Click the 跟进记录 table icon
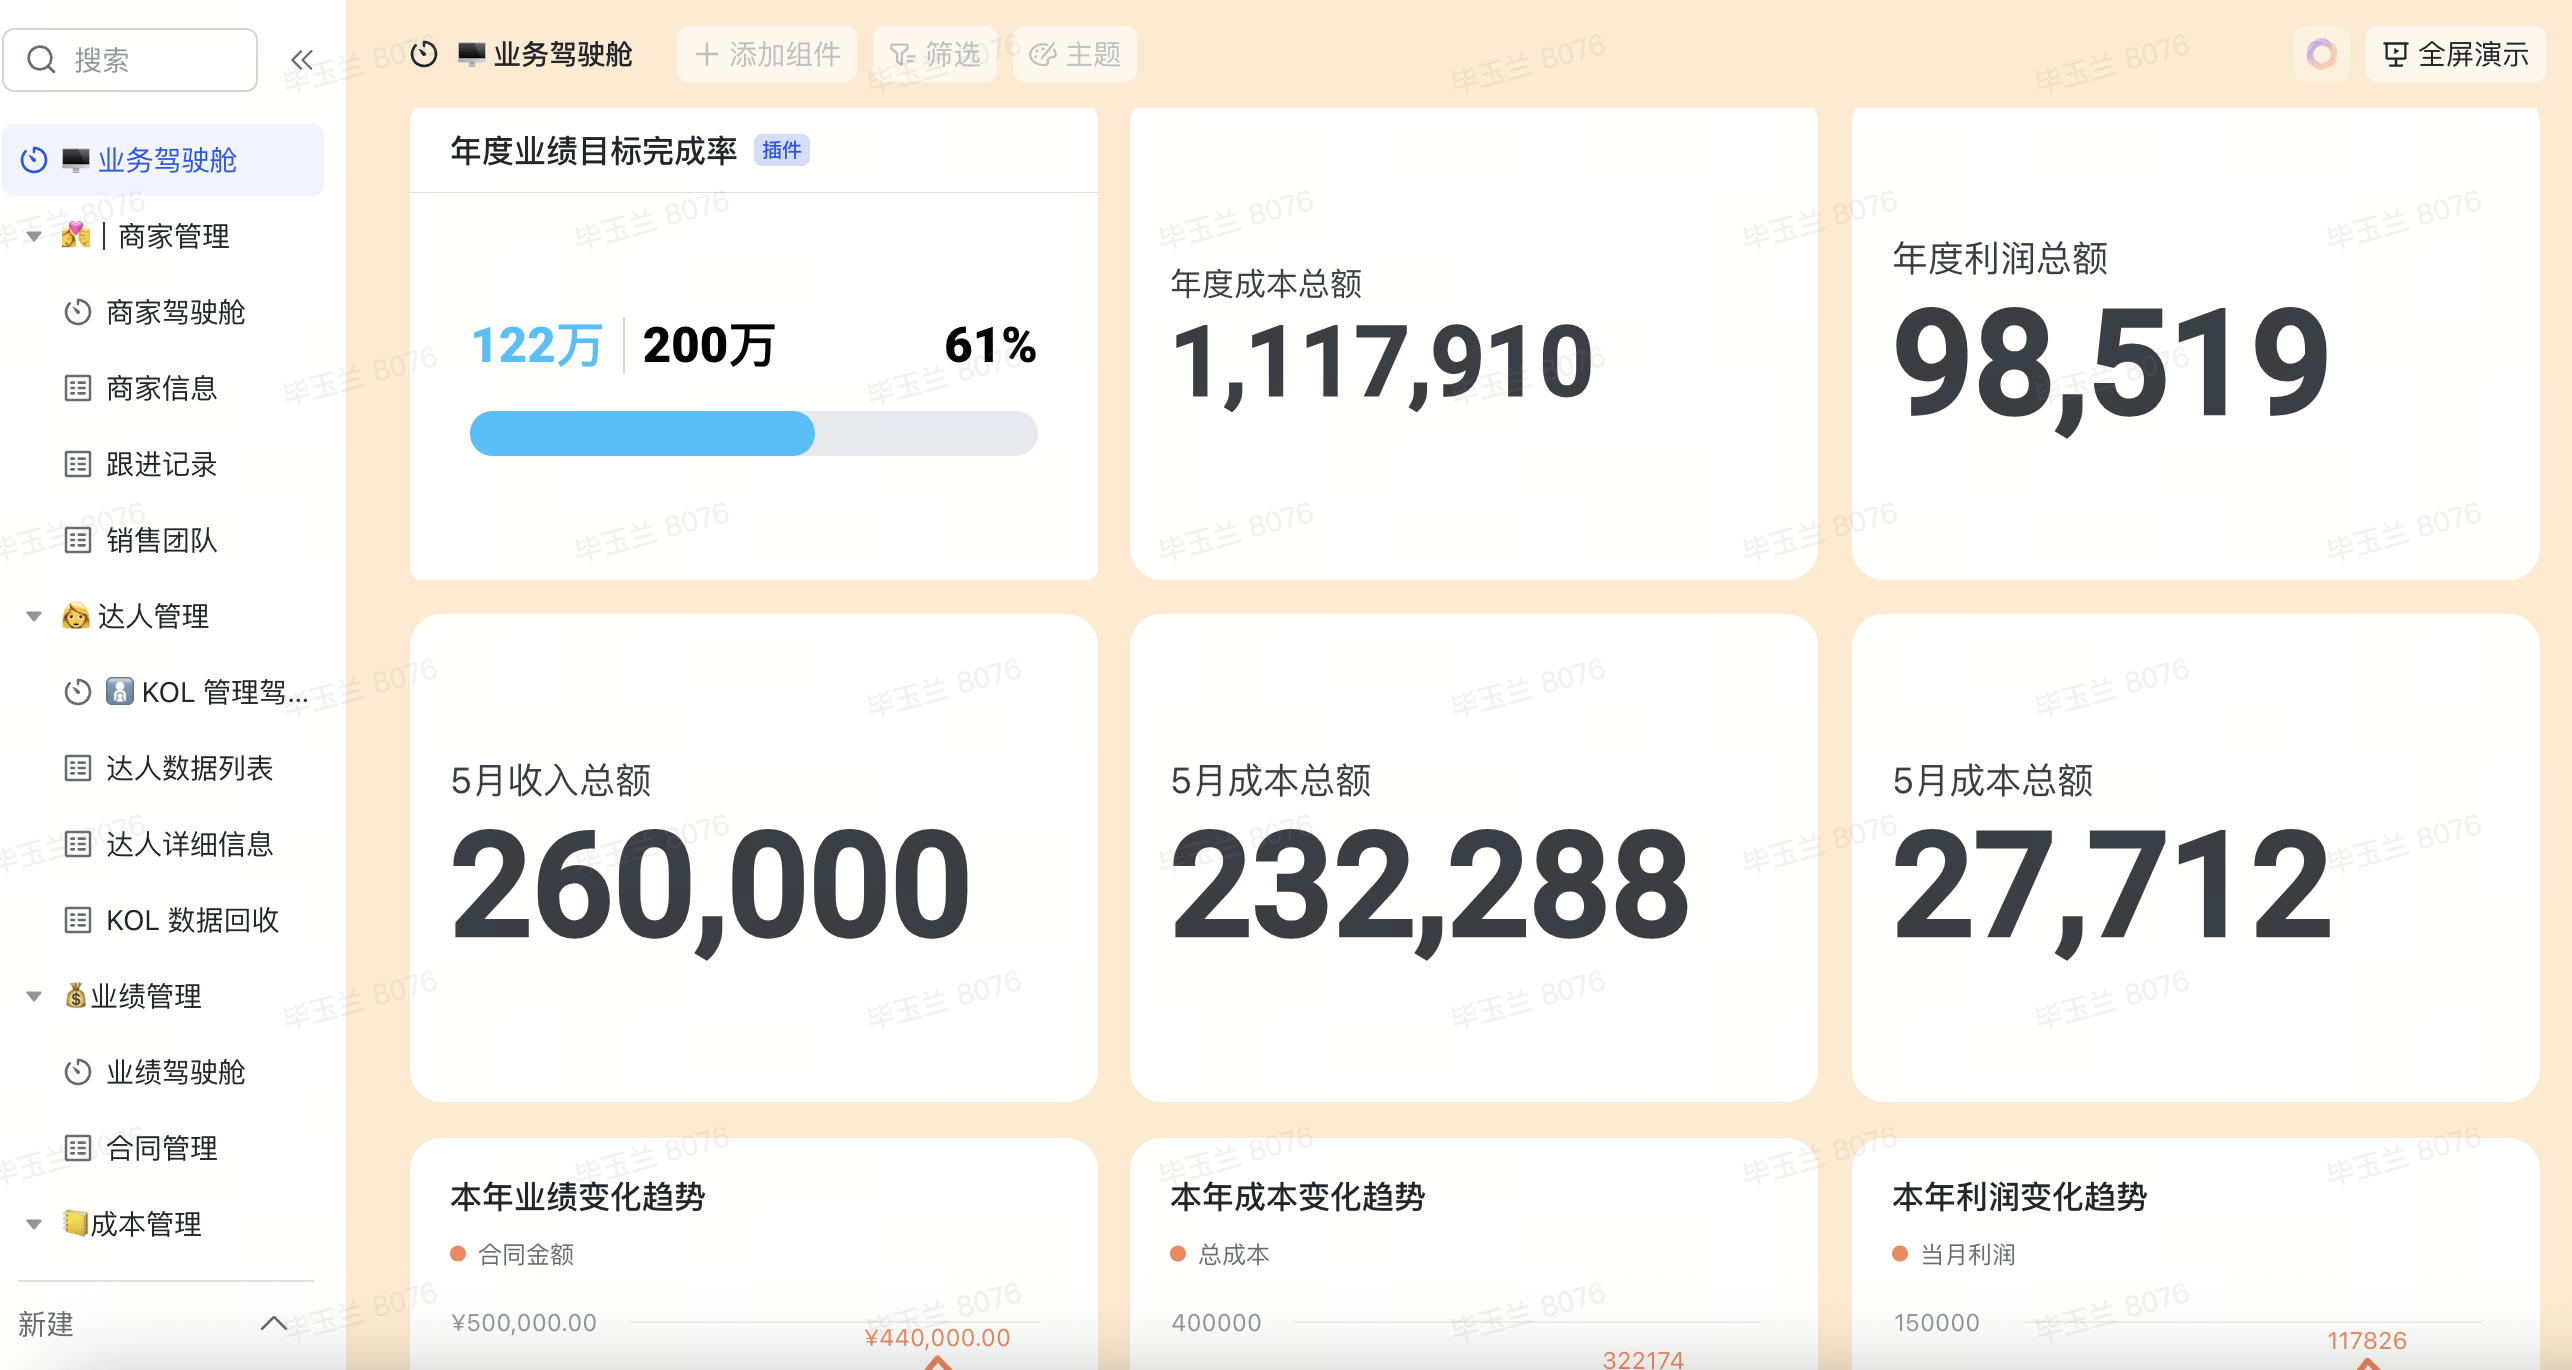Image resolution: width=2572 pixels, height=1370 pixels. [x=78, y=464]
